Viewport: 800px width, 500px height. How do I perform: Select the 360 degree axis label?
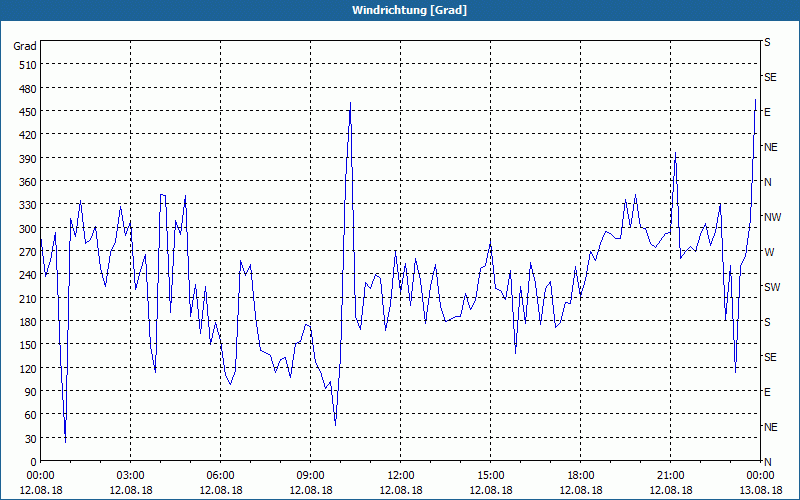click(28, 182)
